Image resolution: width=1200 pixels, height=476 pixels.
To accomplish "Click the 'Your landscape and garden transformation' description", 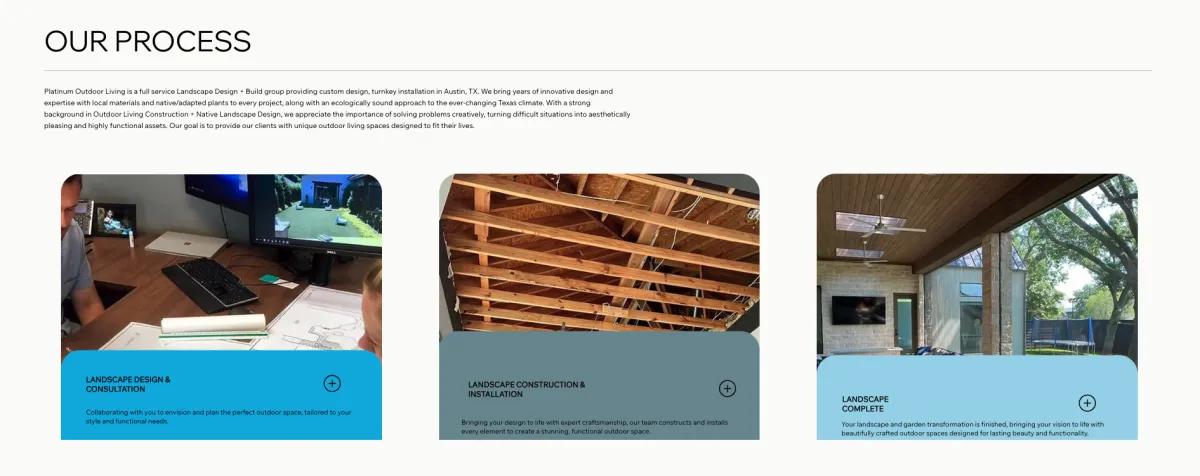I will point(973,428).
